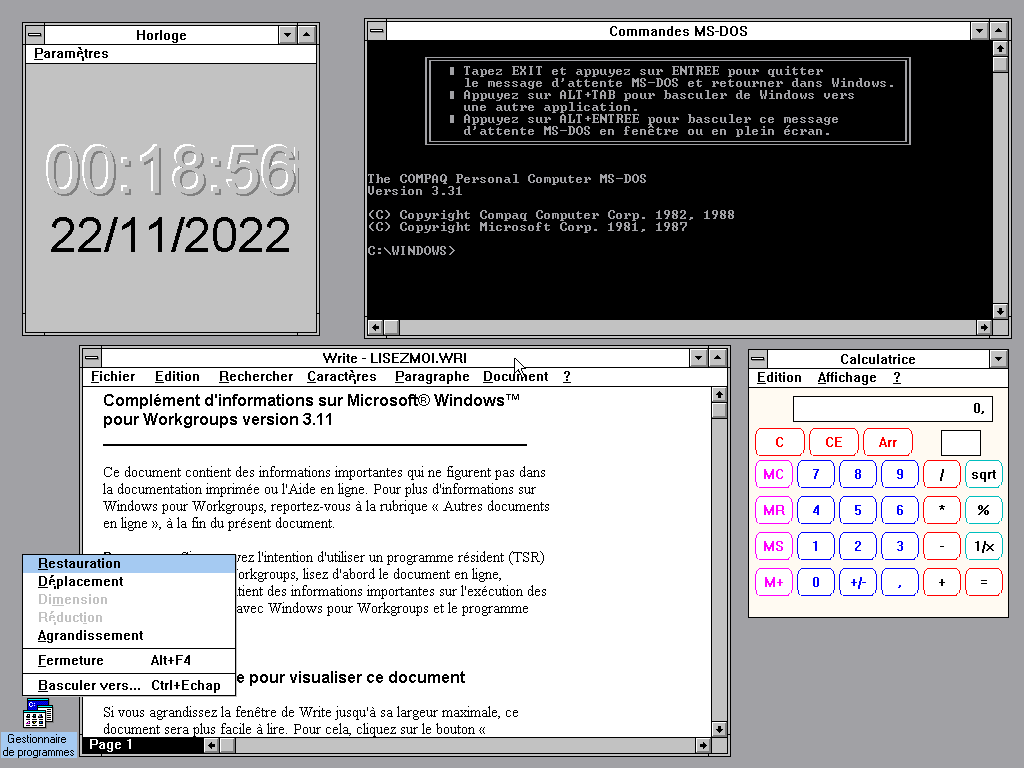Expand the Caractères menu in Write

[x=341, y=376]
